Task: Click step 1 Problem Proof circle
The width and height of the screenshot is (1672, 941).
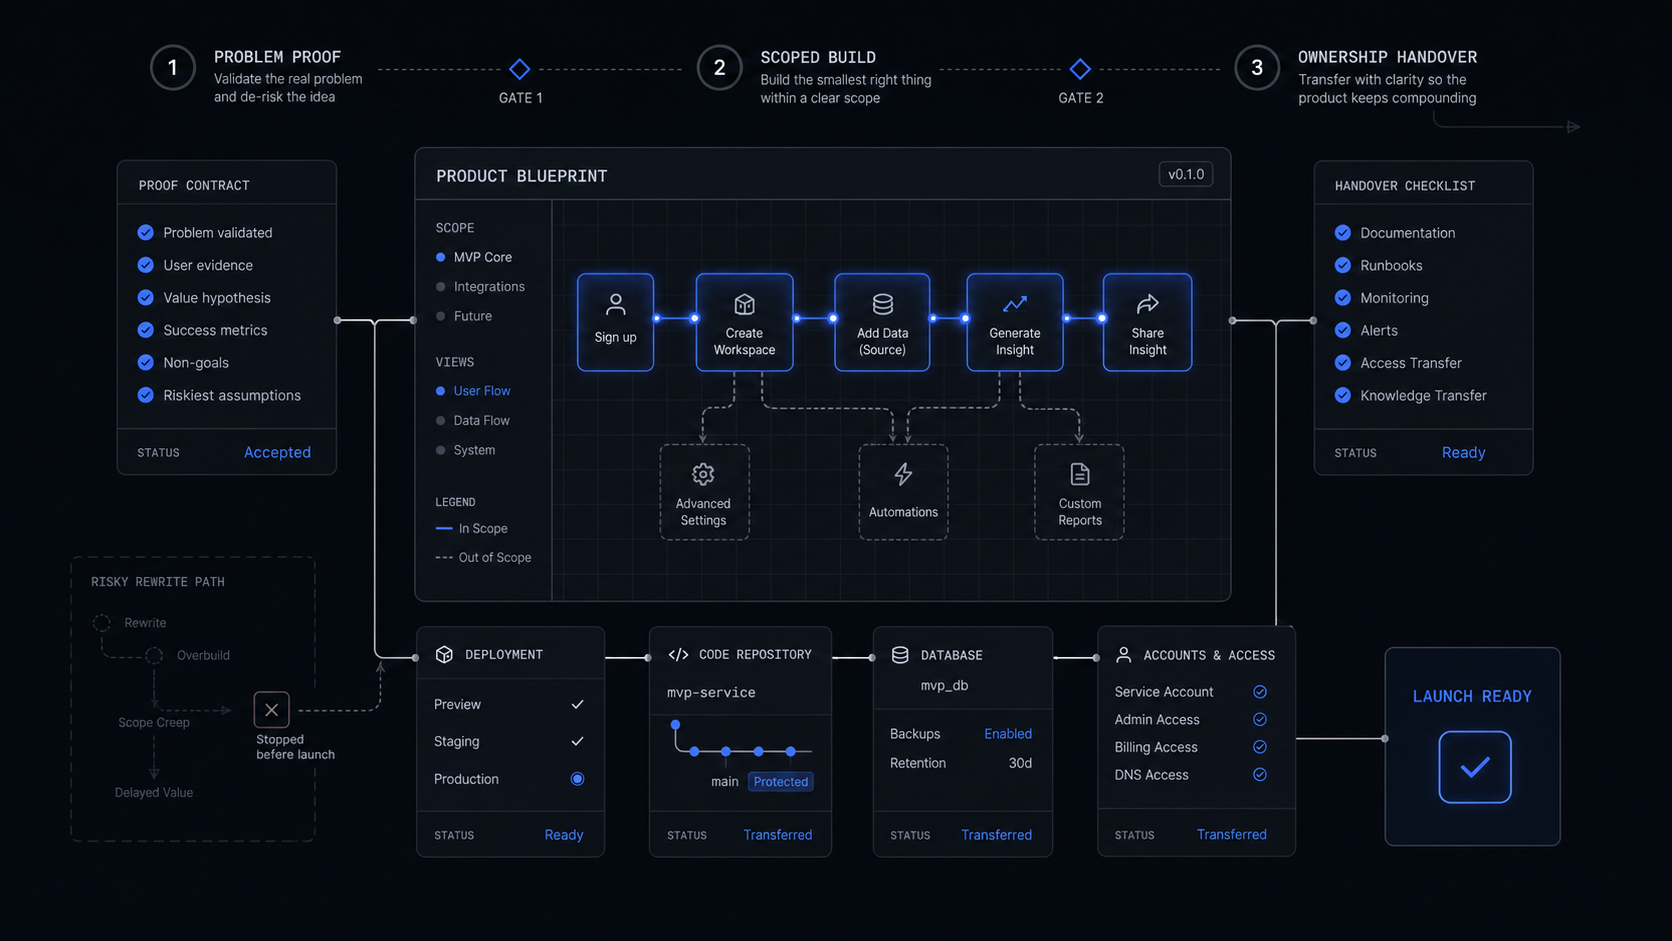Action: pyautogui.click(x=173, y=68)
